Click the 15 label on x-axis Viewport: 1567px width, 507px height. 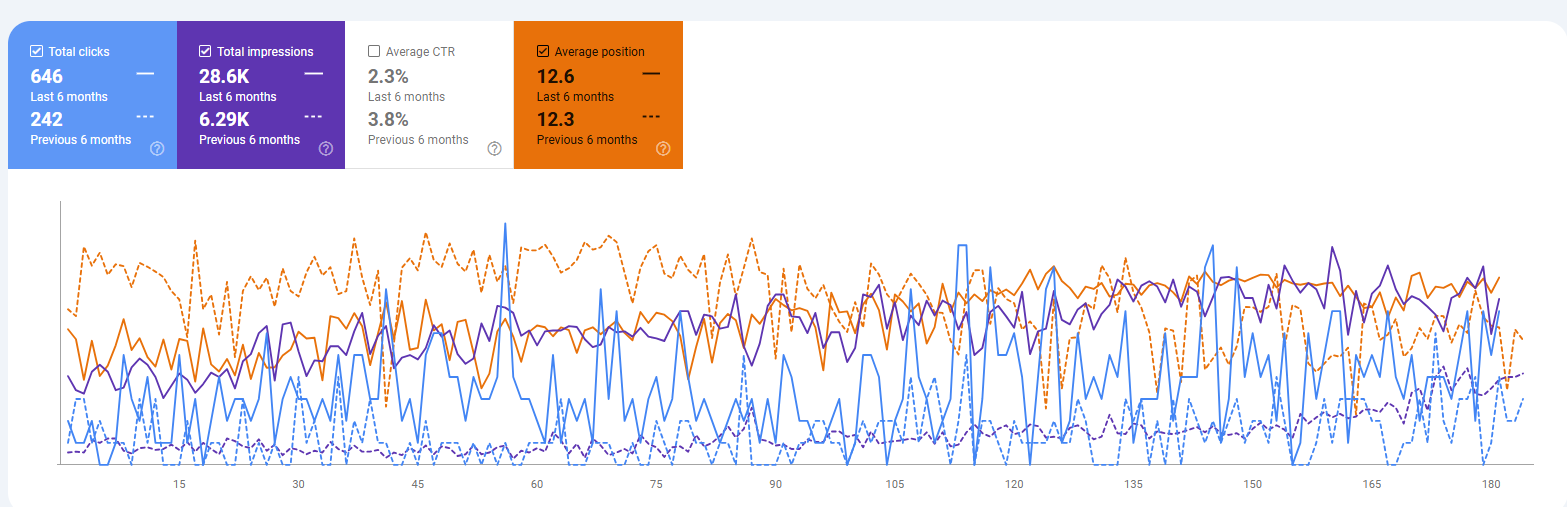[179, 484]
